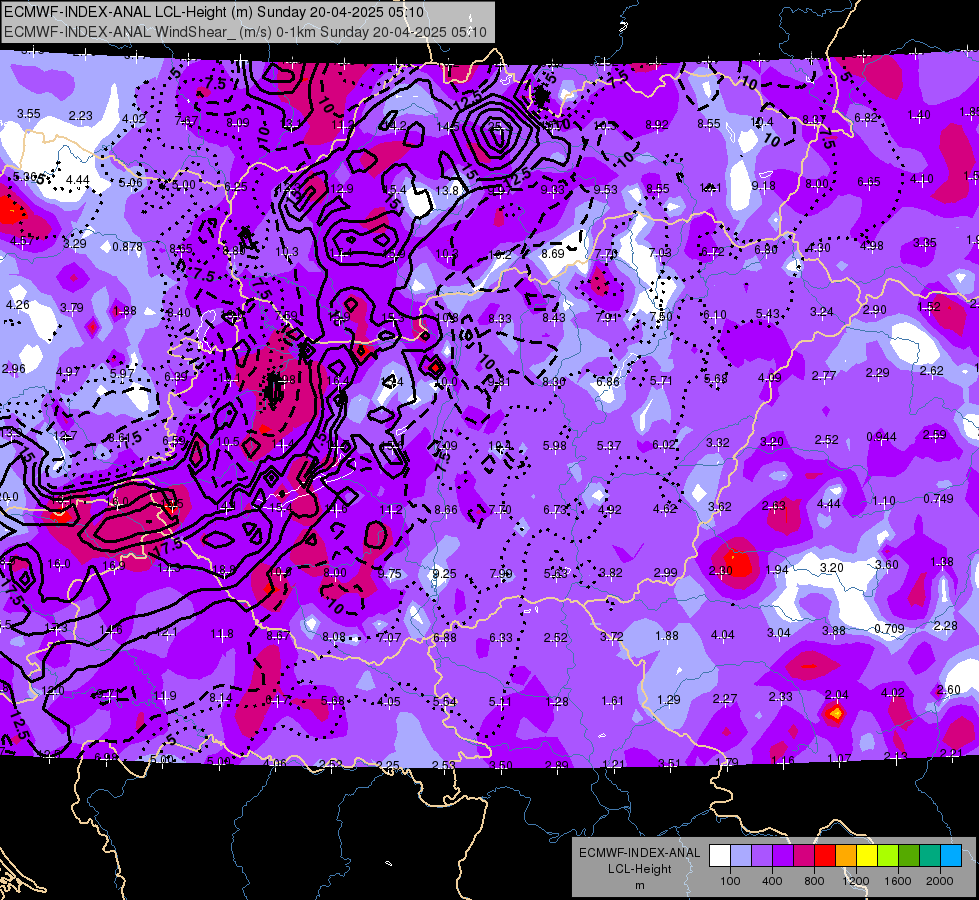
Task: Click the wind shear value '5.54'
Action: pos(445,701)
